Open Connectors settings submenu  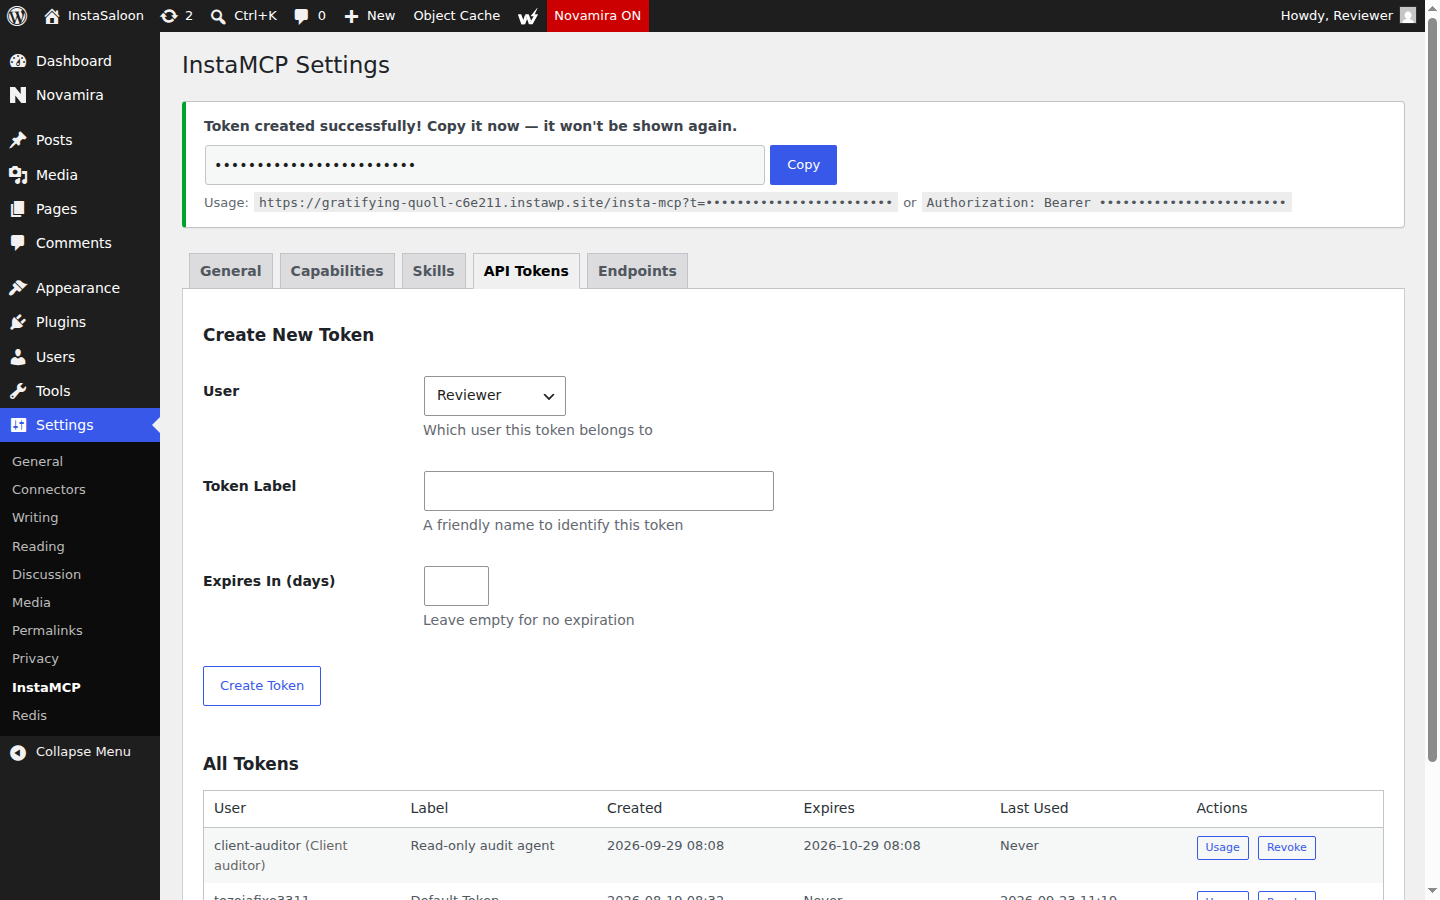[49, 490]
